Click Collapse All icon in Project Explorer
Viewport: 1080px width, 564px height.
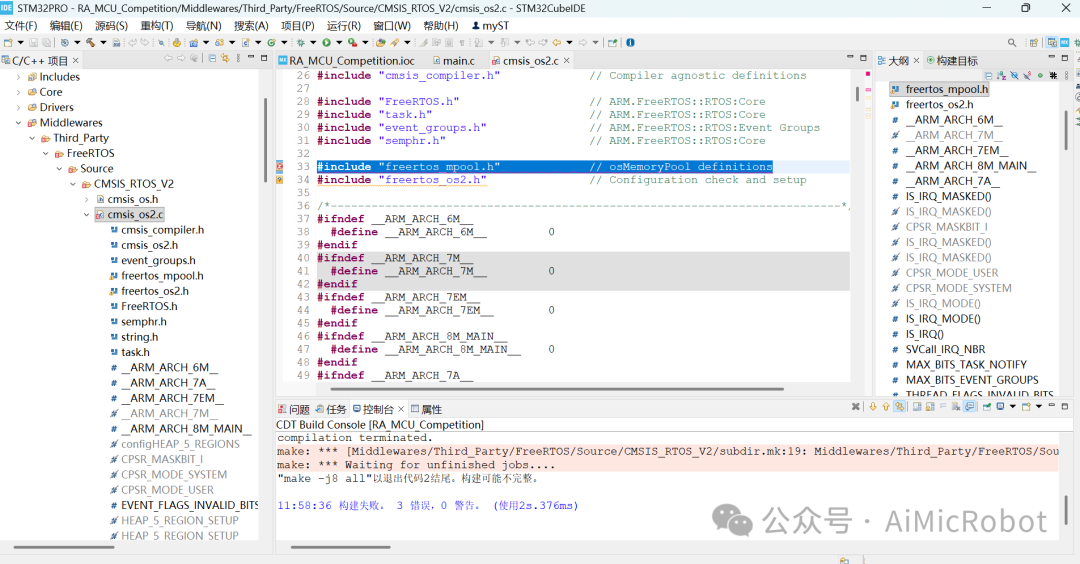(211, 59)
